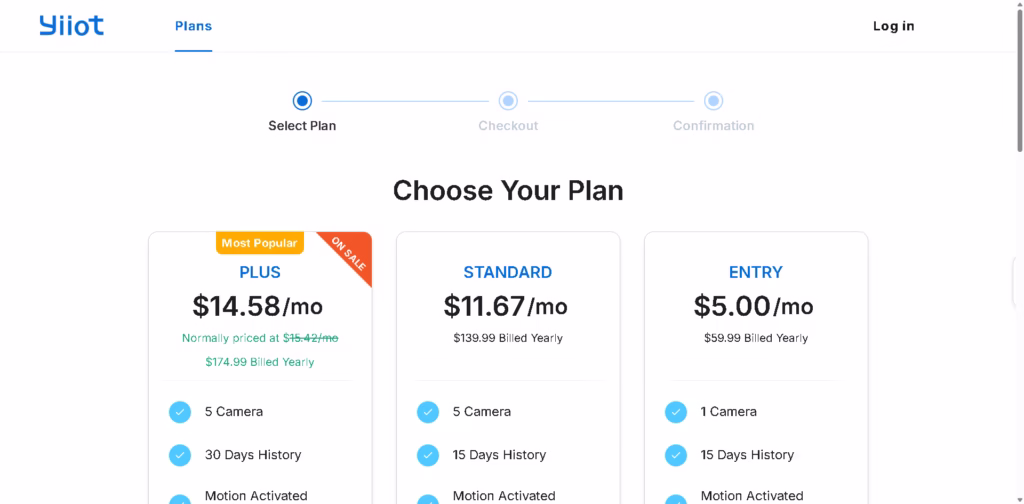The image size is (1024, 504).
Task: Click the STANDARD plan 15 Days History checkmark
Action: click(x=428, y=455)
